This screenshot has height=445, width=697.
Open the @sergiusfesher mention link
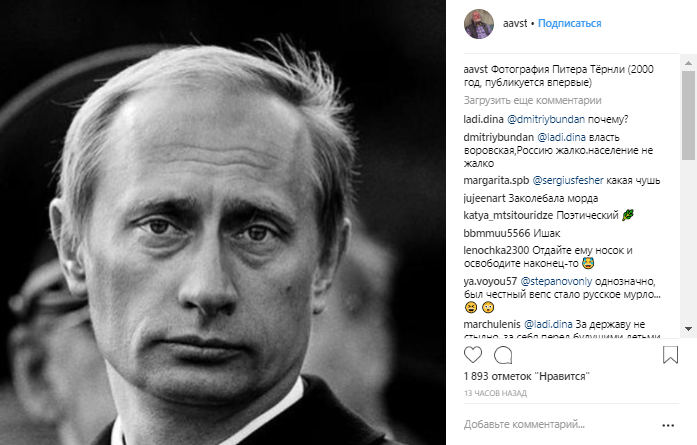[x=567, y=181]
